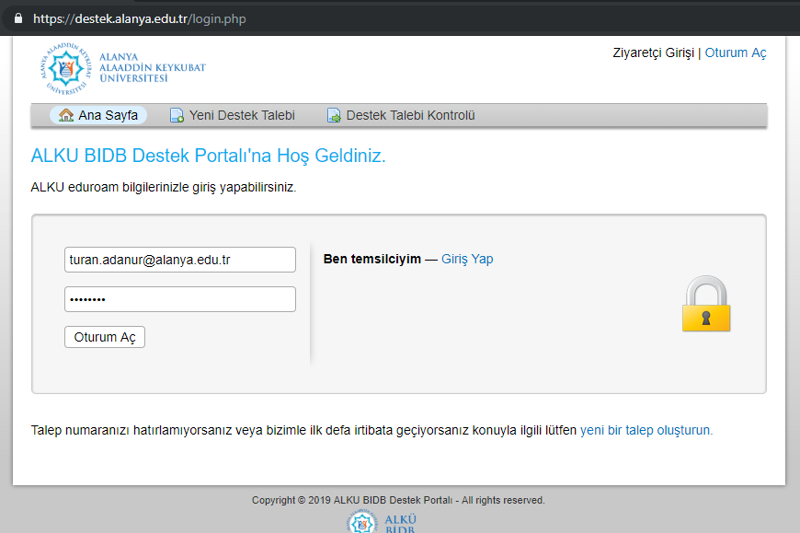Click the browser URL destek.alanya.edu.tr/login.php
Image resolution: width=800 pixels, height=533 pixels.
click(139, 19)
